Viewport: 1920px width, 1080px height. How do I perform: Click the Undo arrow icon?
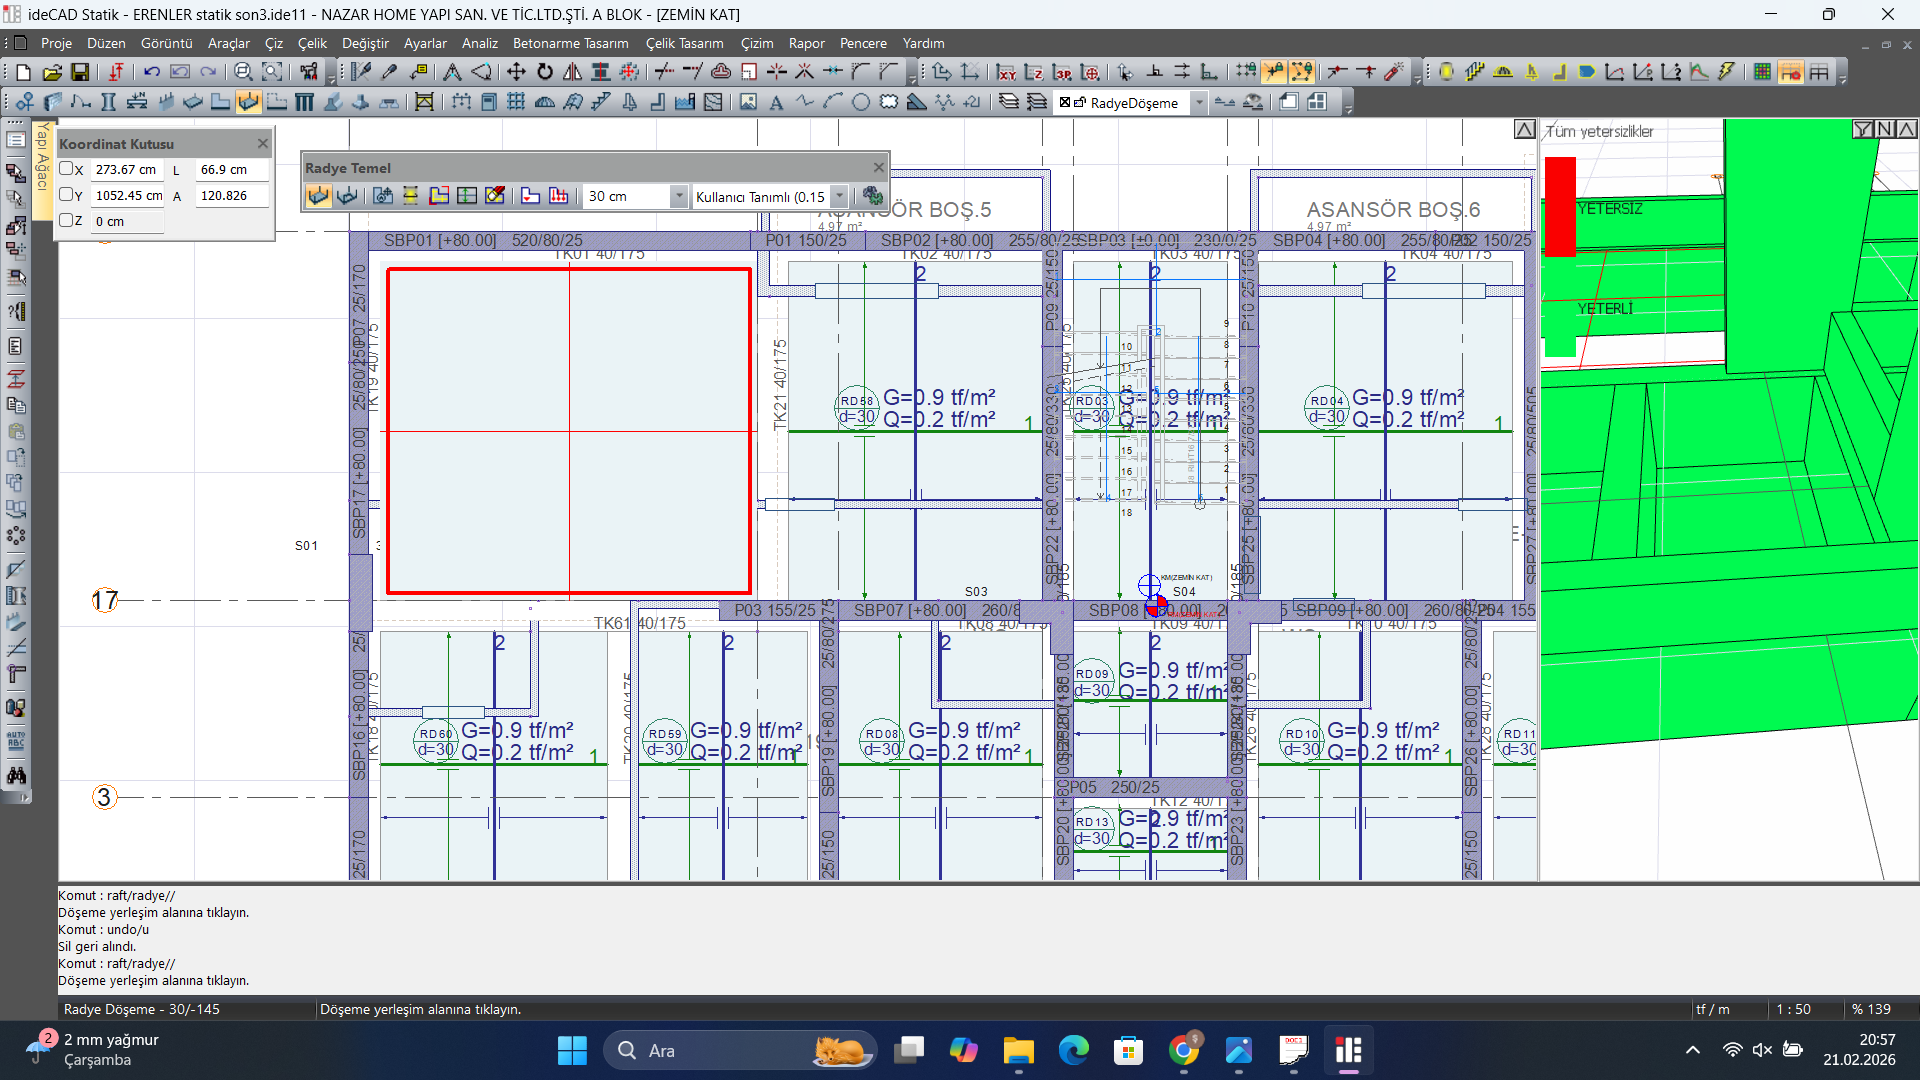click(152, 72)
